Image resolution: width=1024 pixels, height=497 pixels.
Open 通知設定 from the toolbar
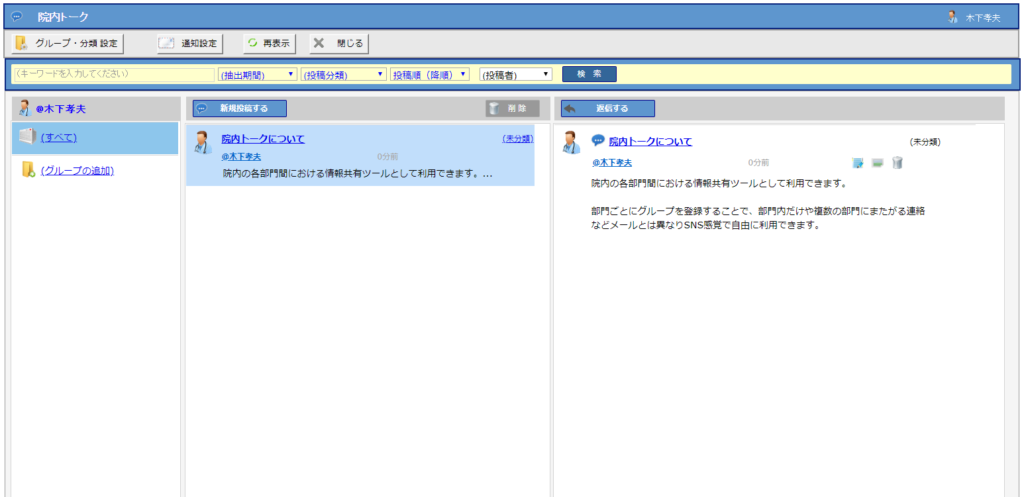pos(190,43)
